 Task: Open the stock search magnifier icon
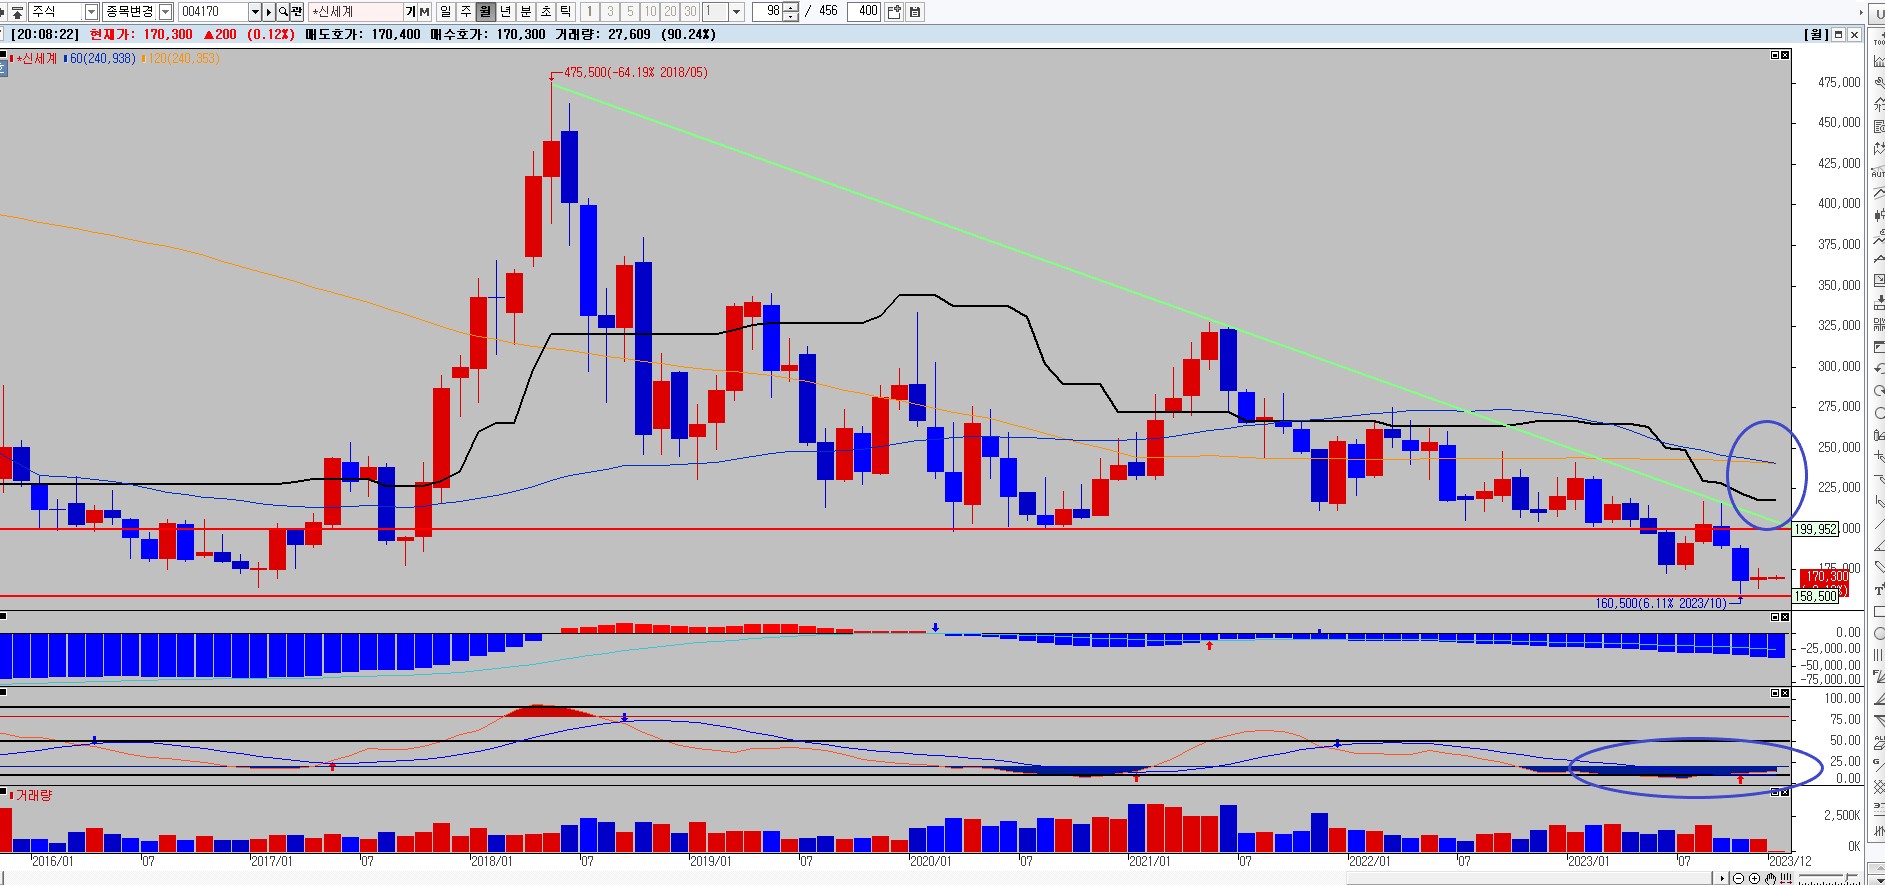tap(284, 11)
